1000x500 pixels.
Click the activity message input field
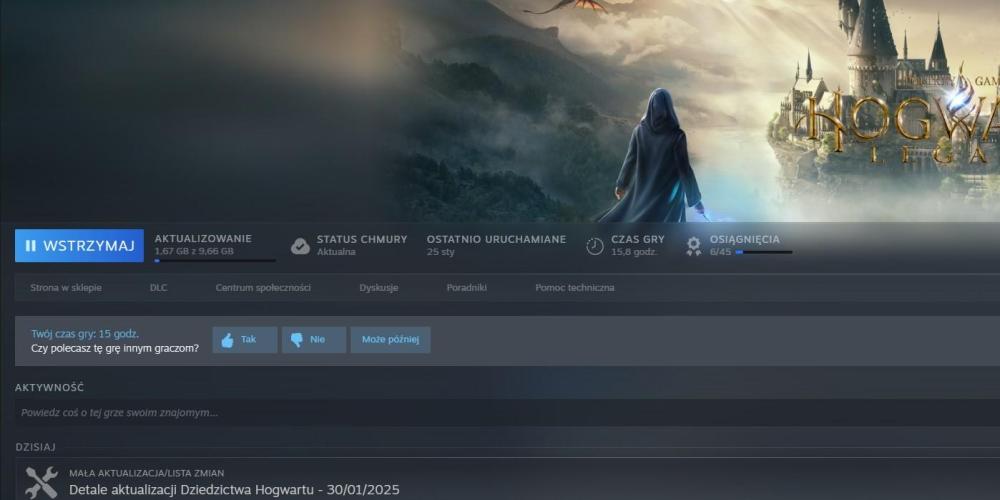[507, 413]
